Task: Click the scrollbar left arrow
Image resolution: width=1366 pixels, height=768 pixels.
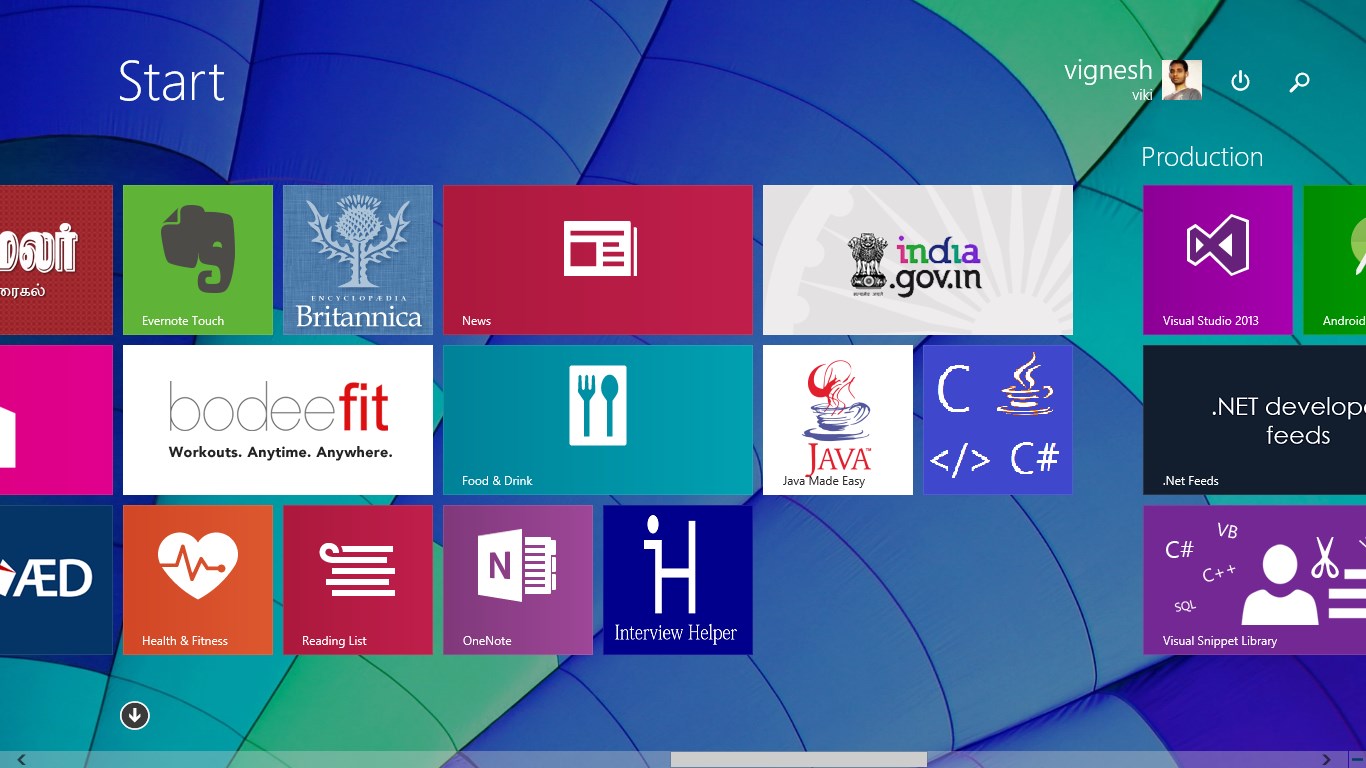Action: (x=21, y=760)
